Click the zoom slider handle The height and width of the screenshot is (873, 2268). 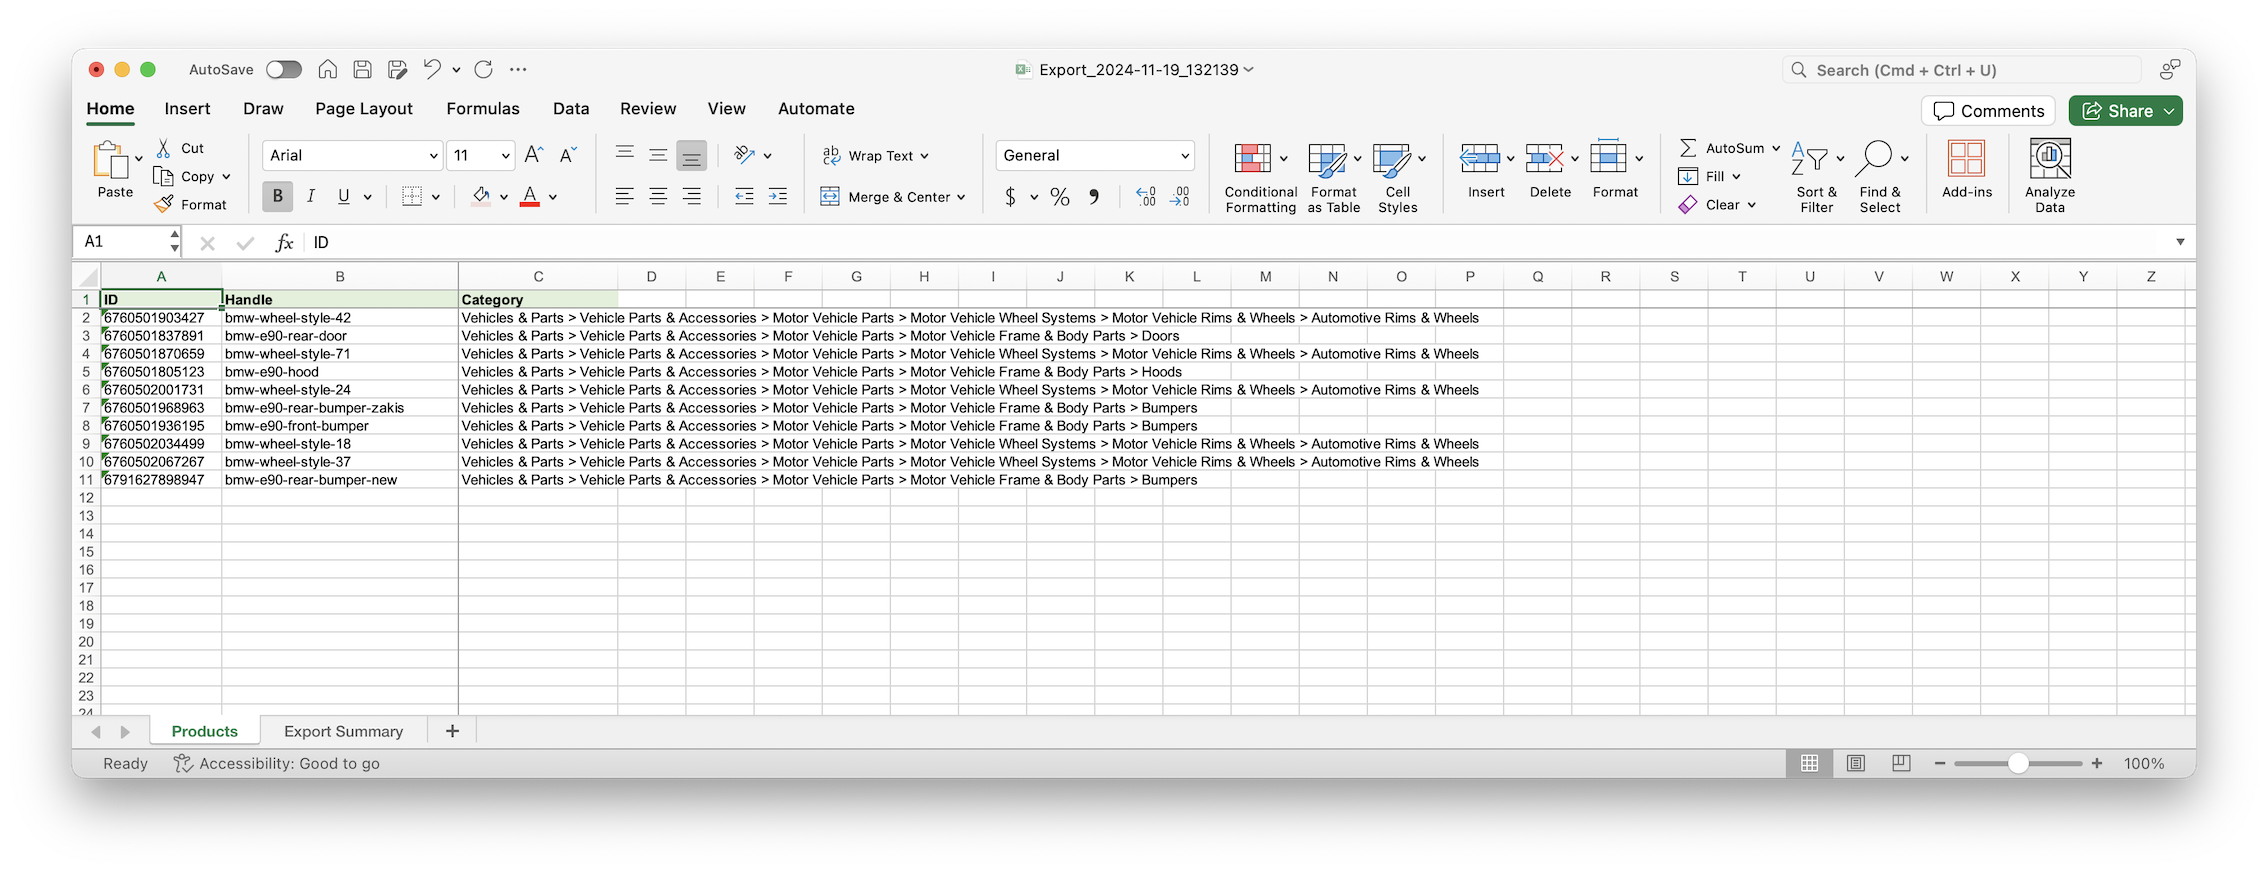pos(2018,763)
